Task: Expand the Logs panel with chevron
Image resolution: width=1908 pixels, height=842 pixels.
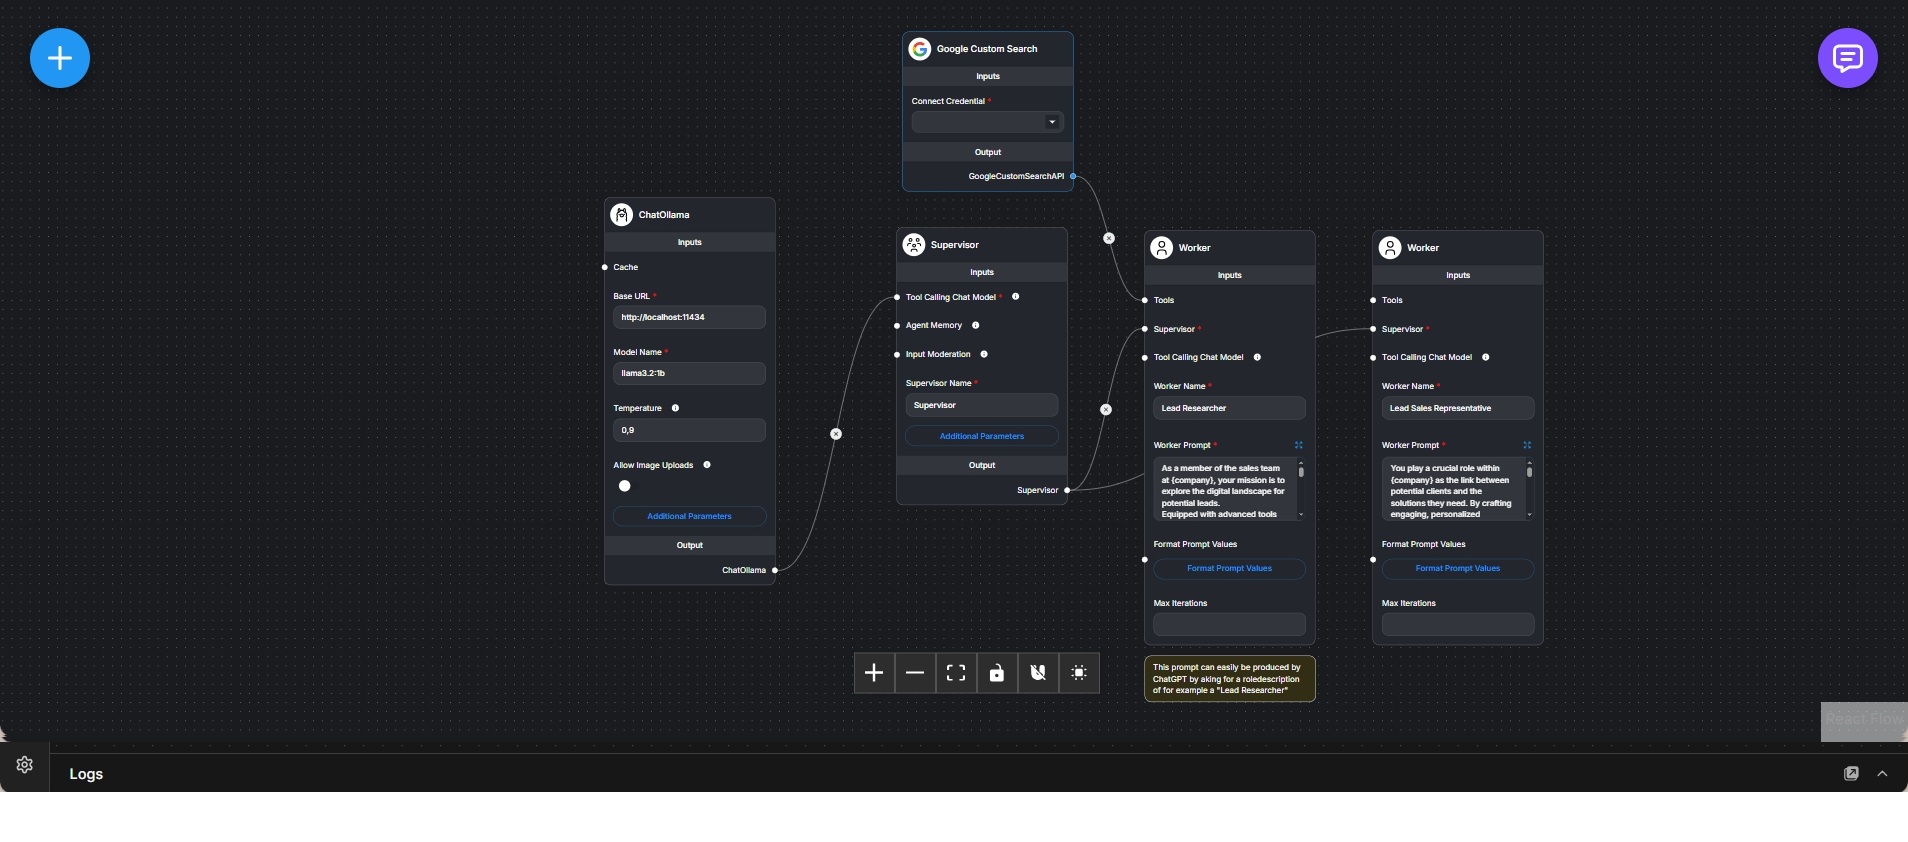Action: coord(1882,774)
